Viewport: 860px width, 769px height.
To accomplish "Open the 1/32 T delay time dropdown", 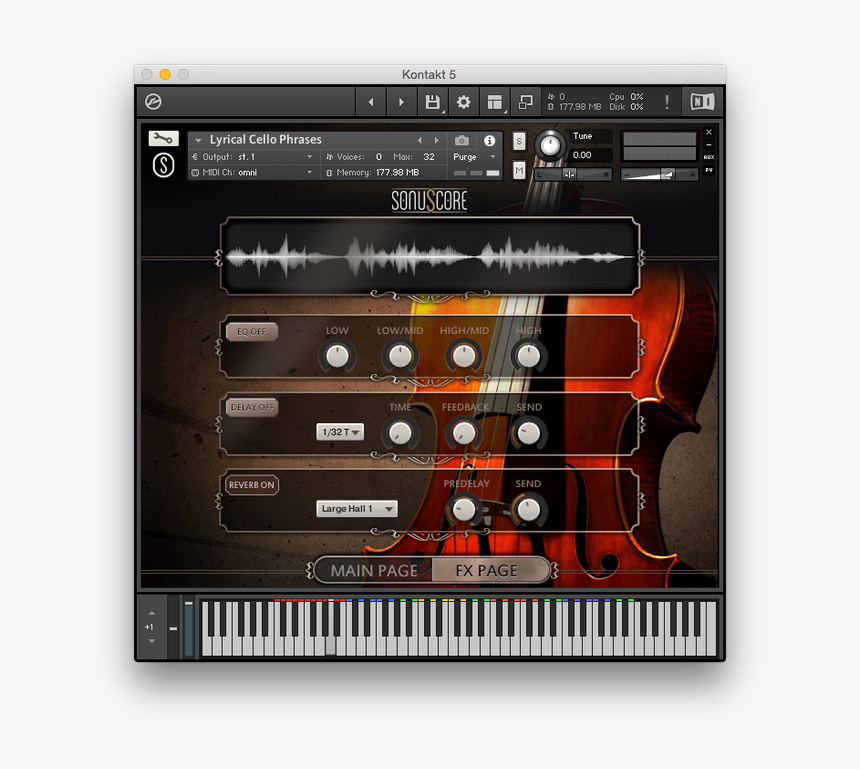I will 340,432.
